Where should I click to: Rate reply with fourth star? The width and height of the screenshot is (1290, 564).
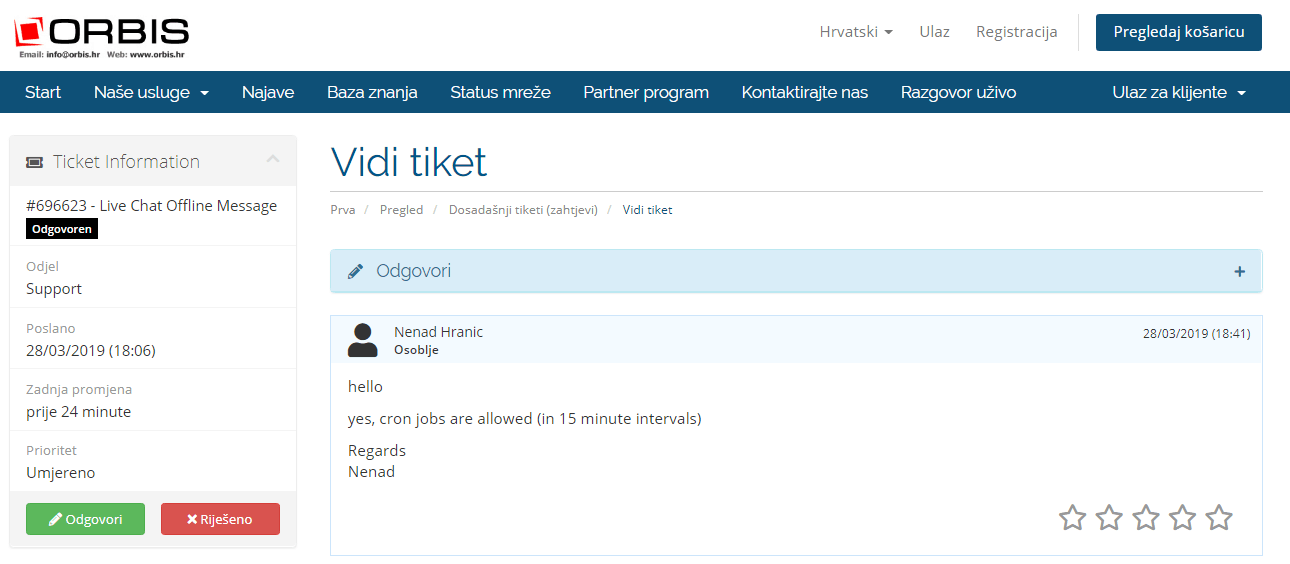[1182, 518]
